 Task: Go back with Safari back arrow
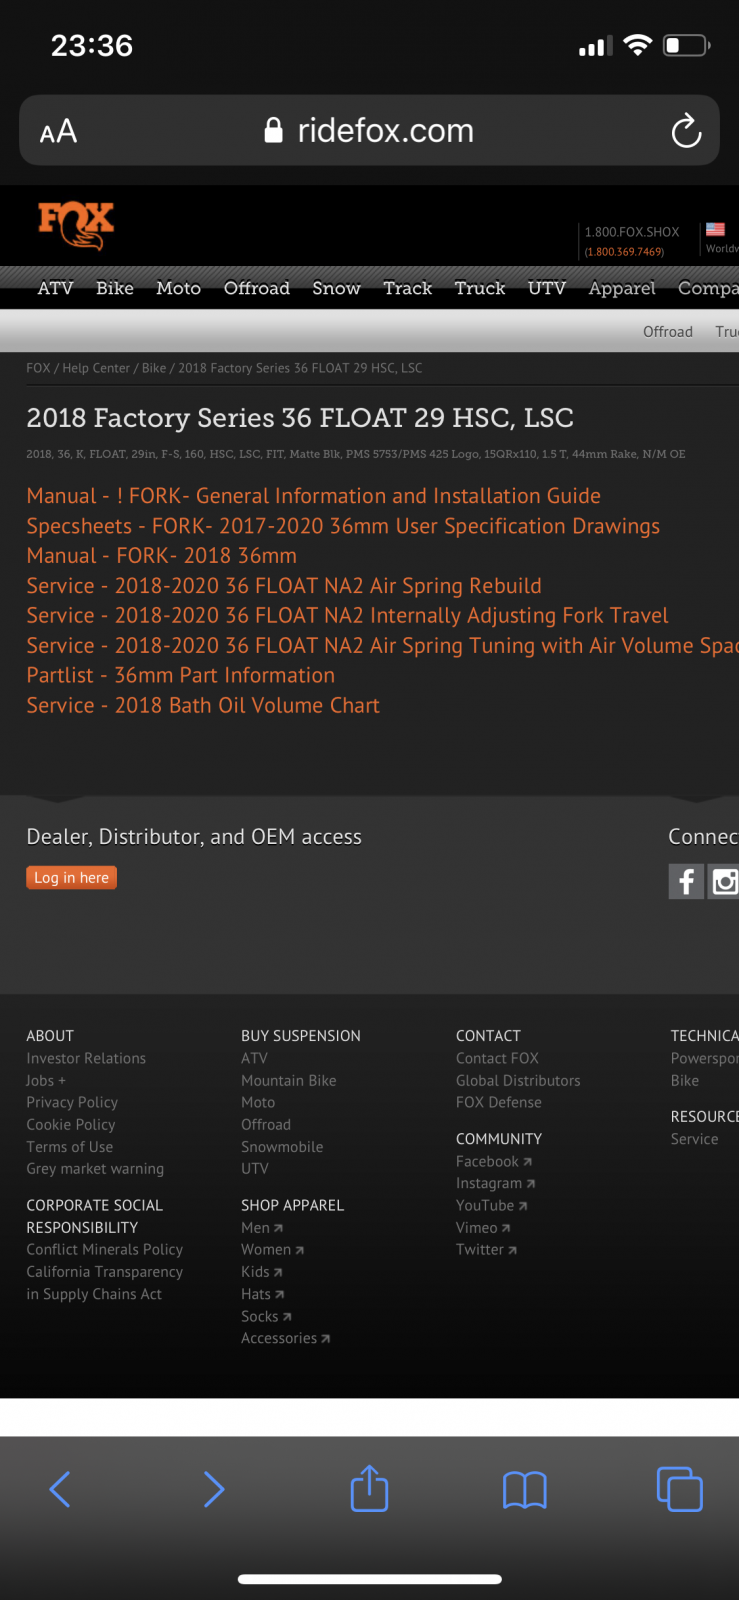coord(60,1489)
